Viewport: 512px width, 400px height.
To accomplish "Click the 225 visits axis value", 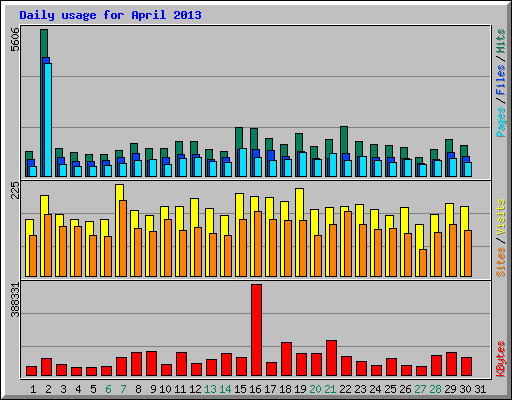I will coord(15,191).
